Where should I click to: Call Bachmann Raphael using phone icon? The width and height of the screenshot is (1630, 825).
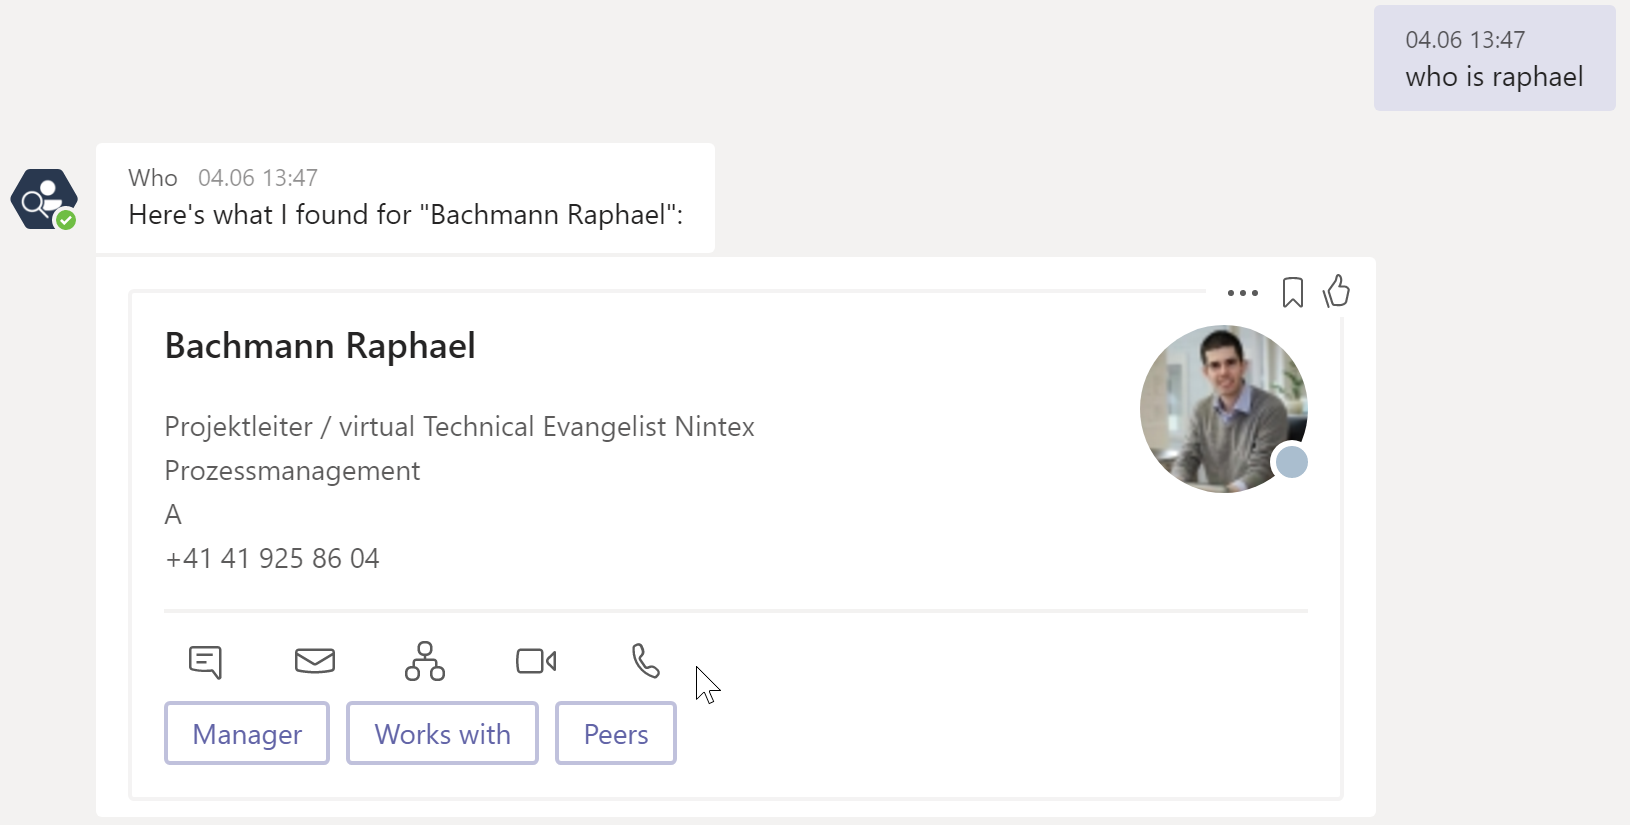646,661
